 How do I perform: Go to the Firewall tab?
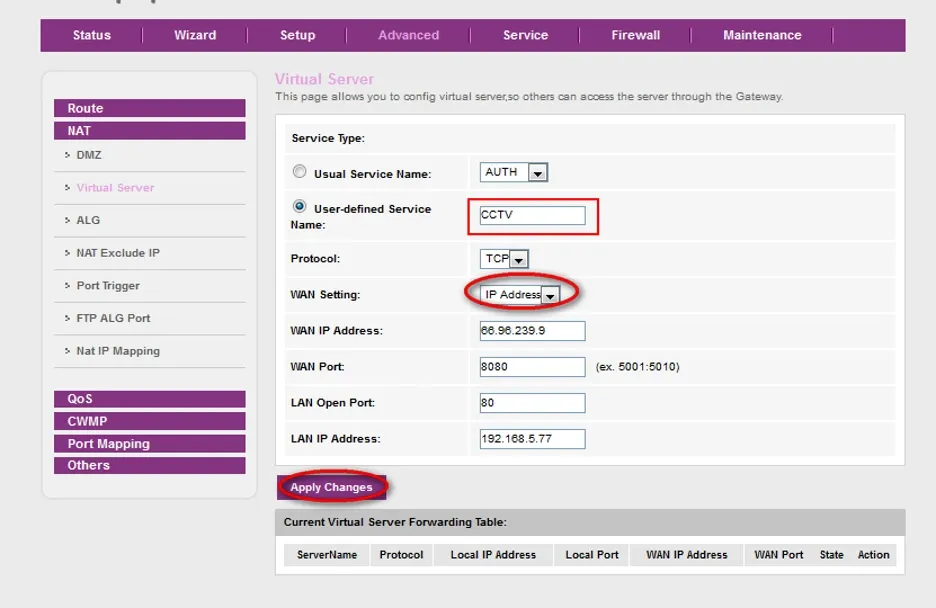[x=636, y=35]
